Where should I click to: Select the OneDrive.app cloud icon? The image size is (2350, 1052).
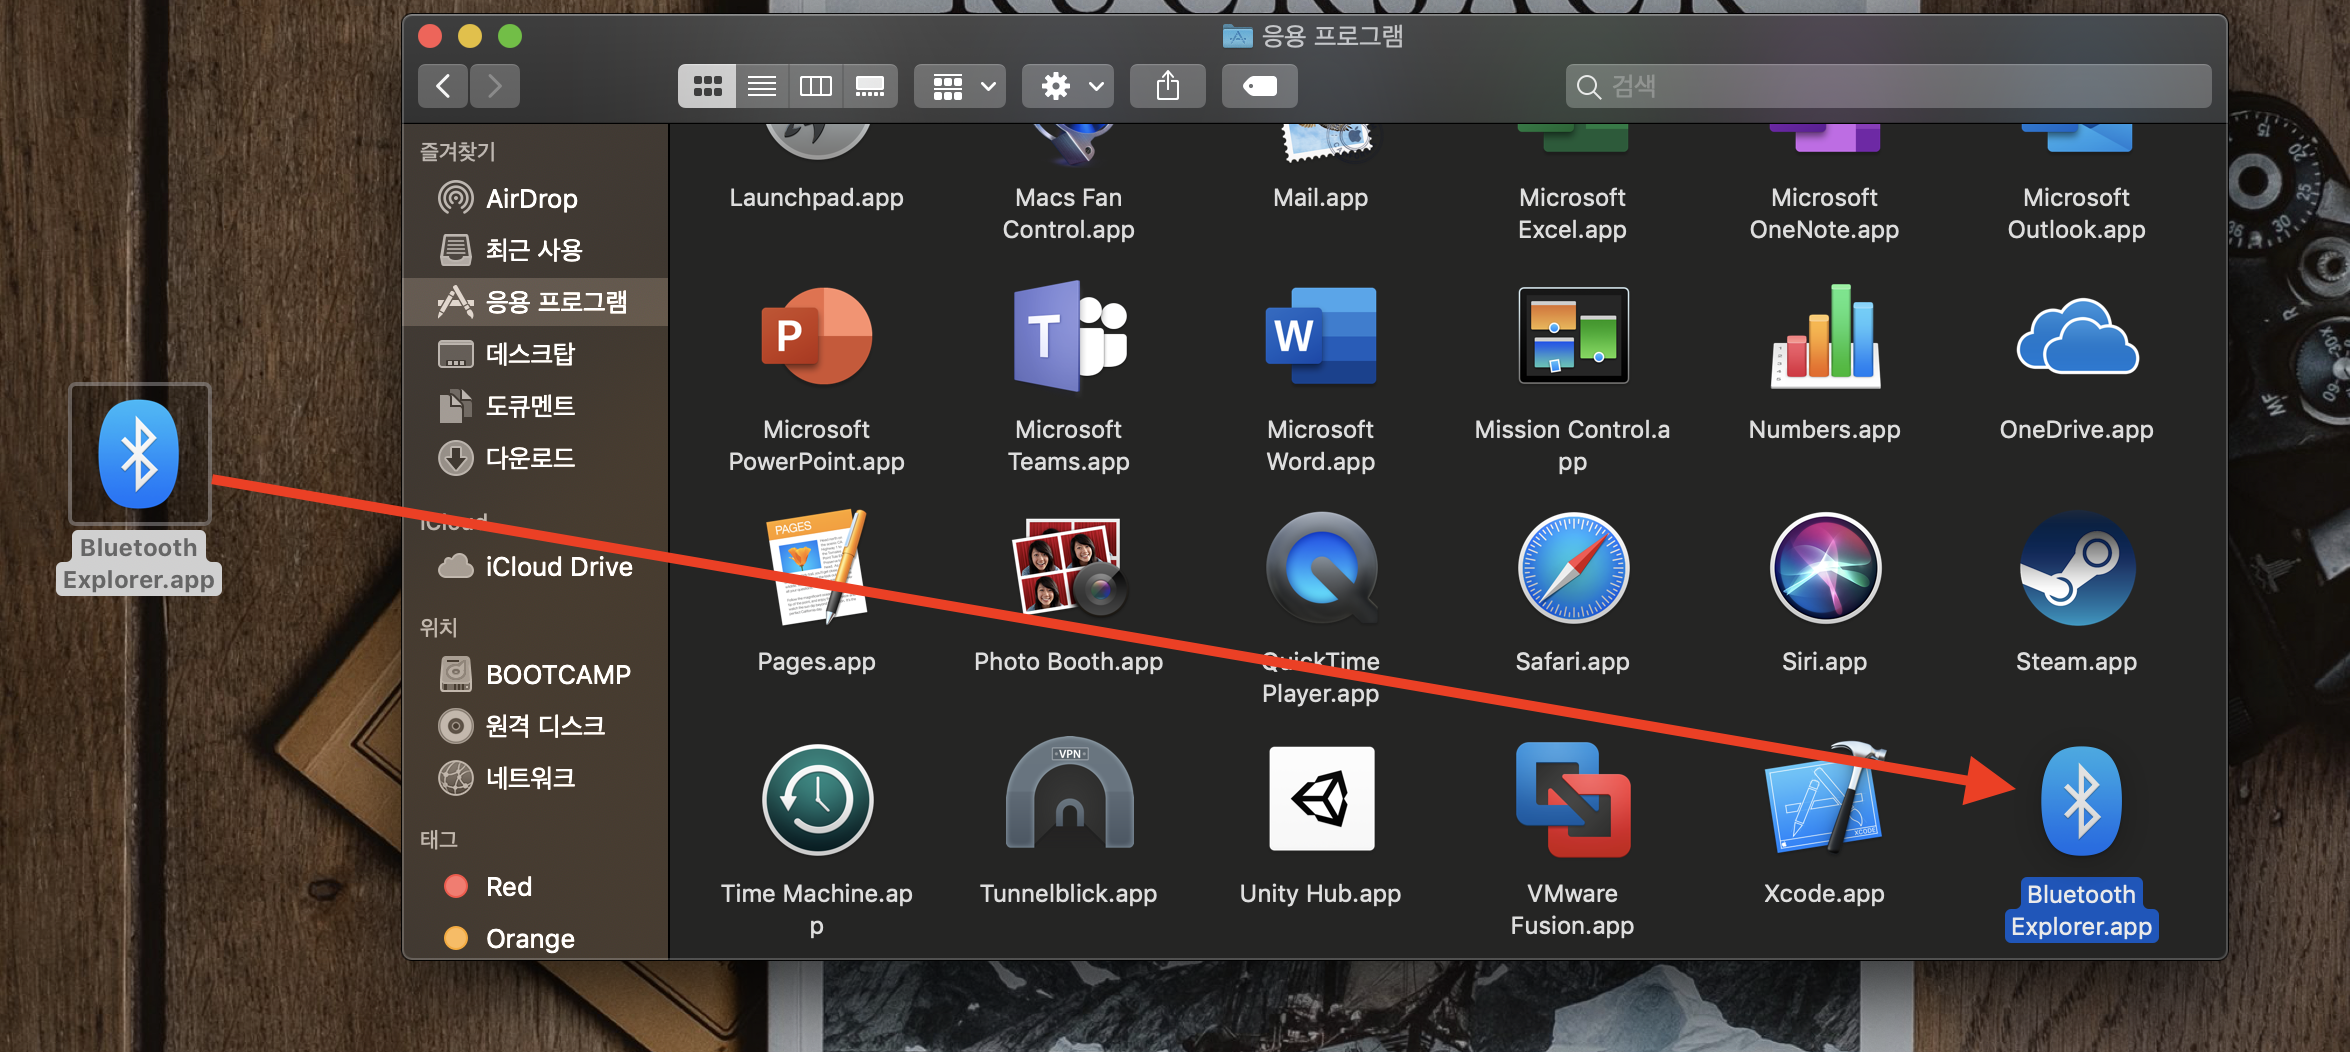point(2077,337)
